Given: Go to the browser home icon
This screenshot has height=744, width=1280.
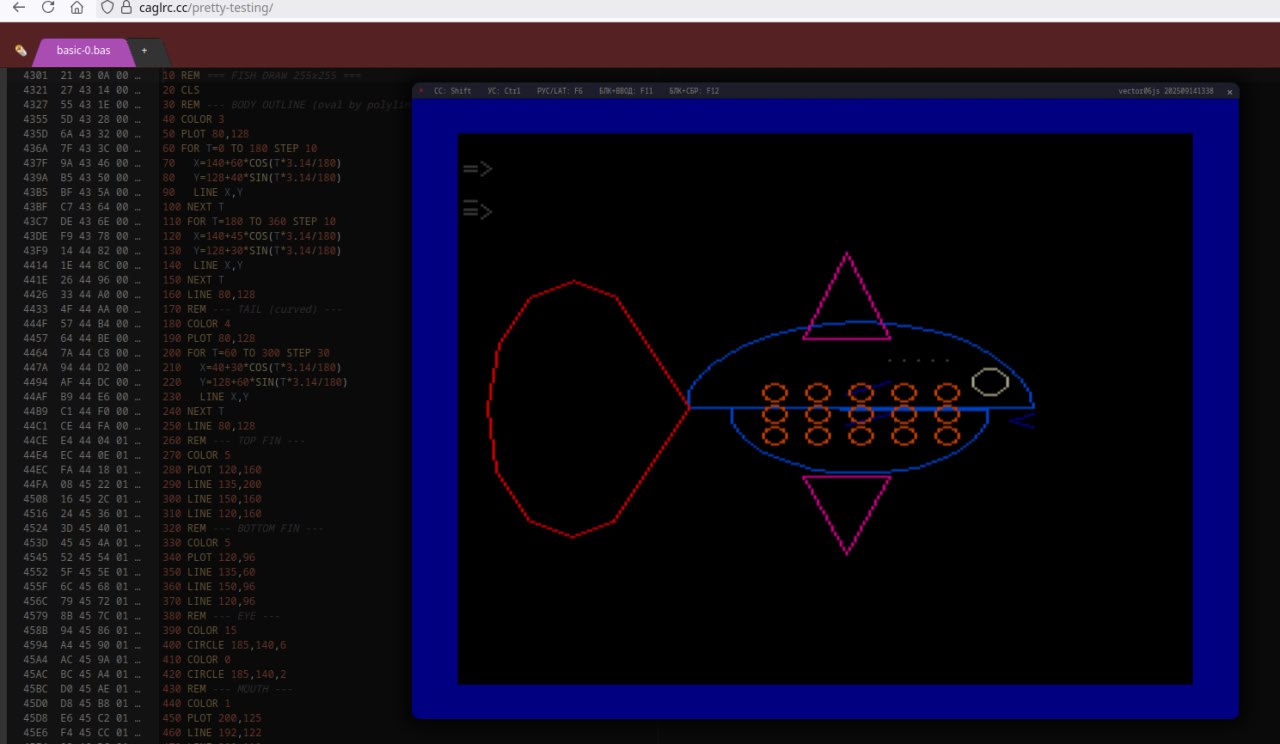Looking at the screenshot, I should pyautogui.click(x=77, y=8).
